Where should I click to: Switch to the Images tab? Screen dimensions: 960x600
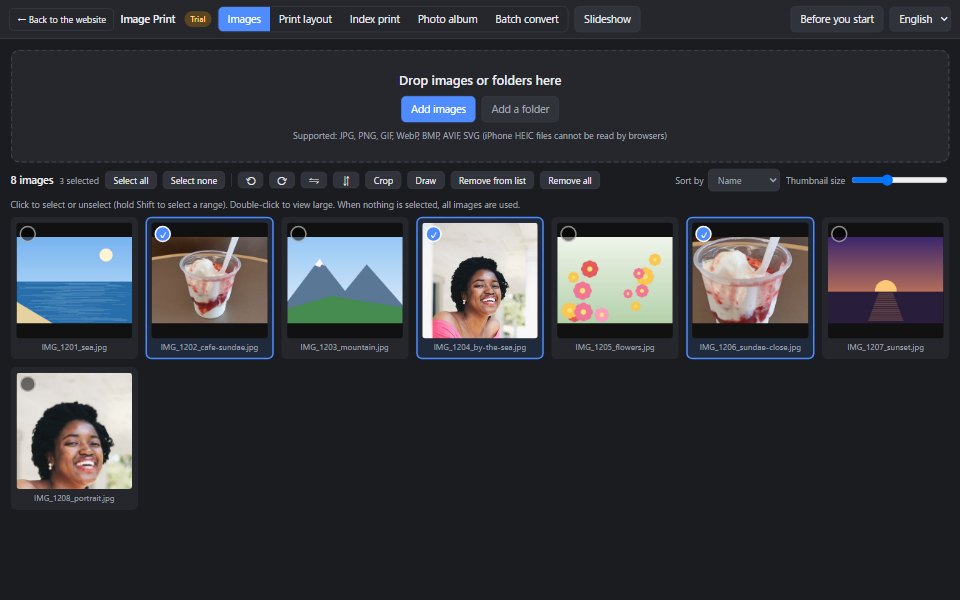point(244,19)
